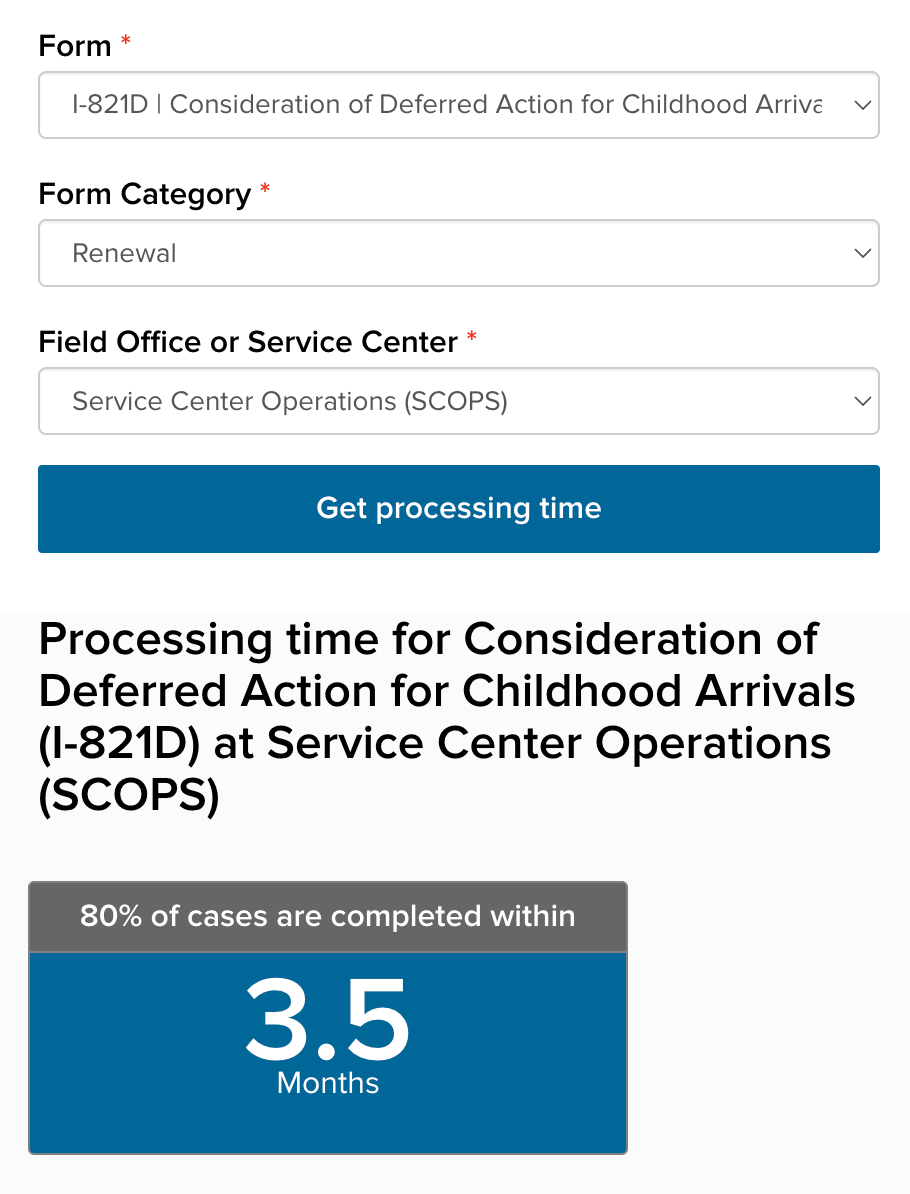This screenshot has width=910, height=1194.
Task: Click the 'Months' text under 3.5
Action: [x=328, y=1083]
